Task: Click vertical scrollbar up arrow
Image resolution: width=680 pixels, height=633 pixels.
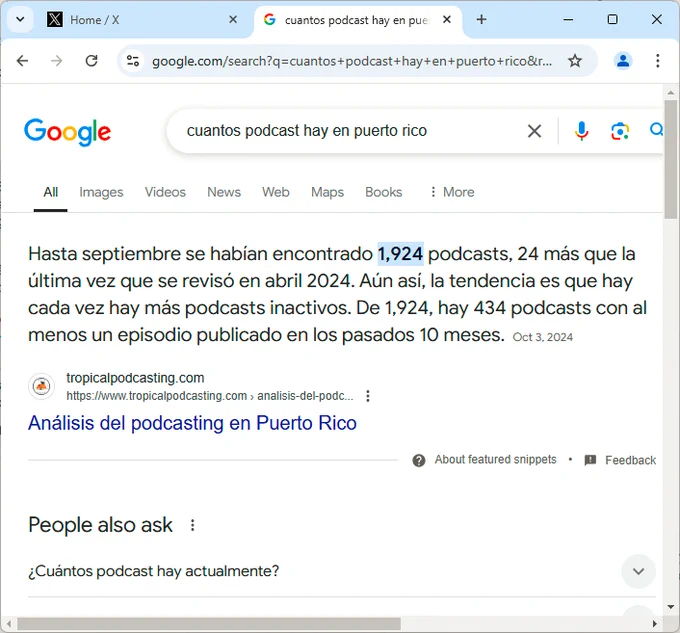Action: click(671, 92)
